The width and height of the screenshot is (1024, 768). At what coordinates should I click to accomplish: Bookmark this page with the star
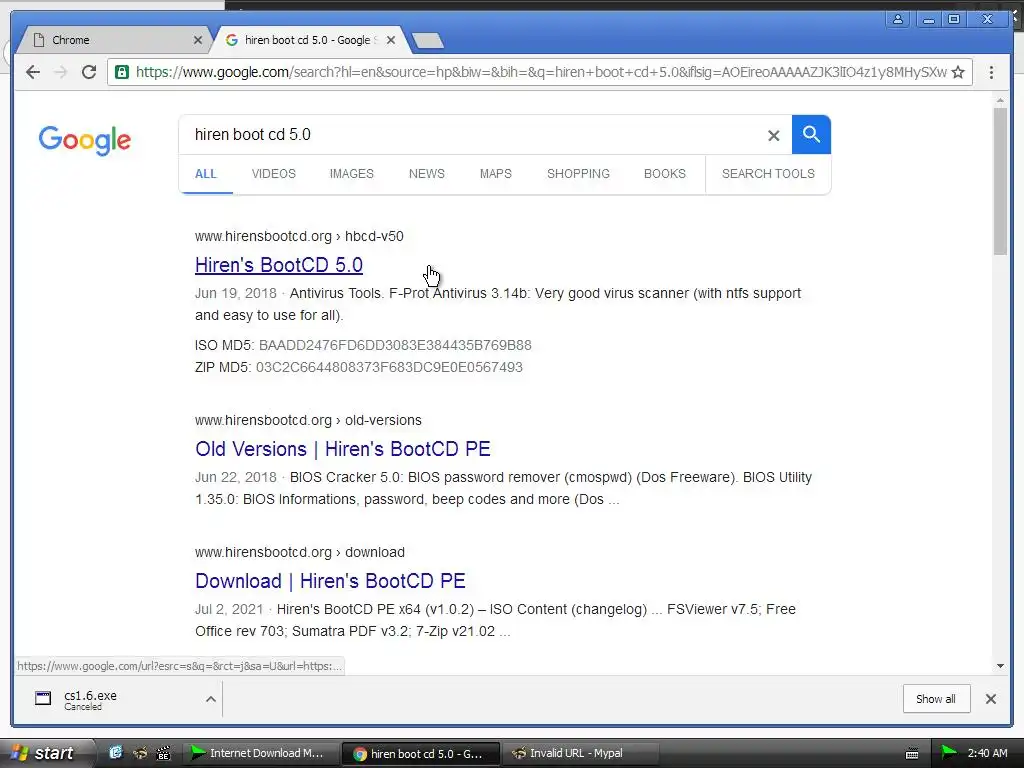pos(958,72)
